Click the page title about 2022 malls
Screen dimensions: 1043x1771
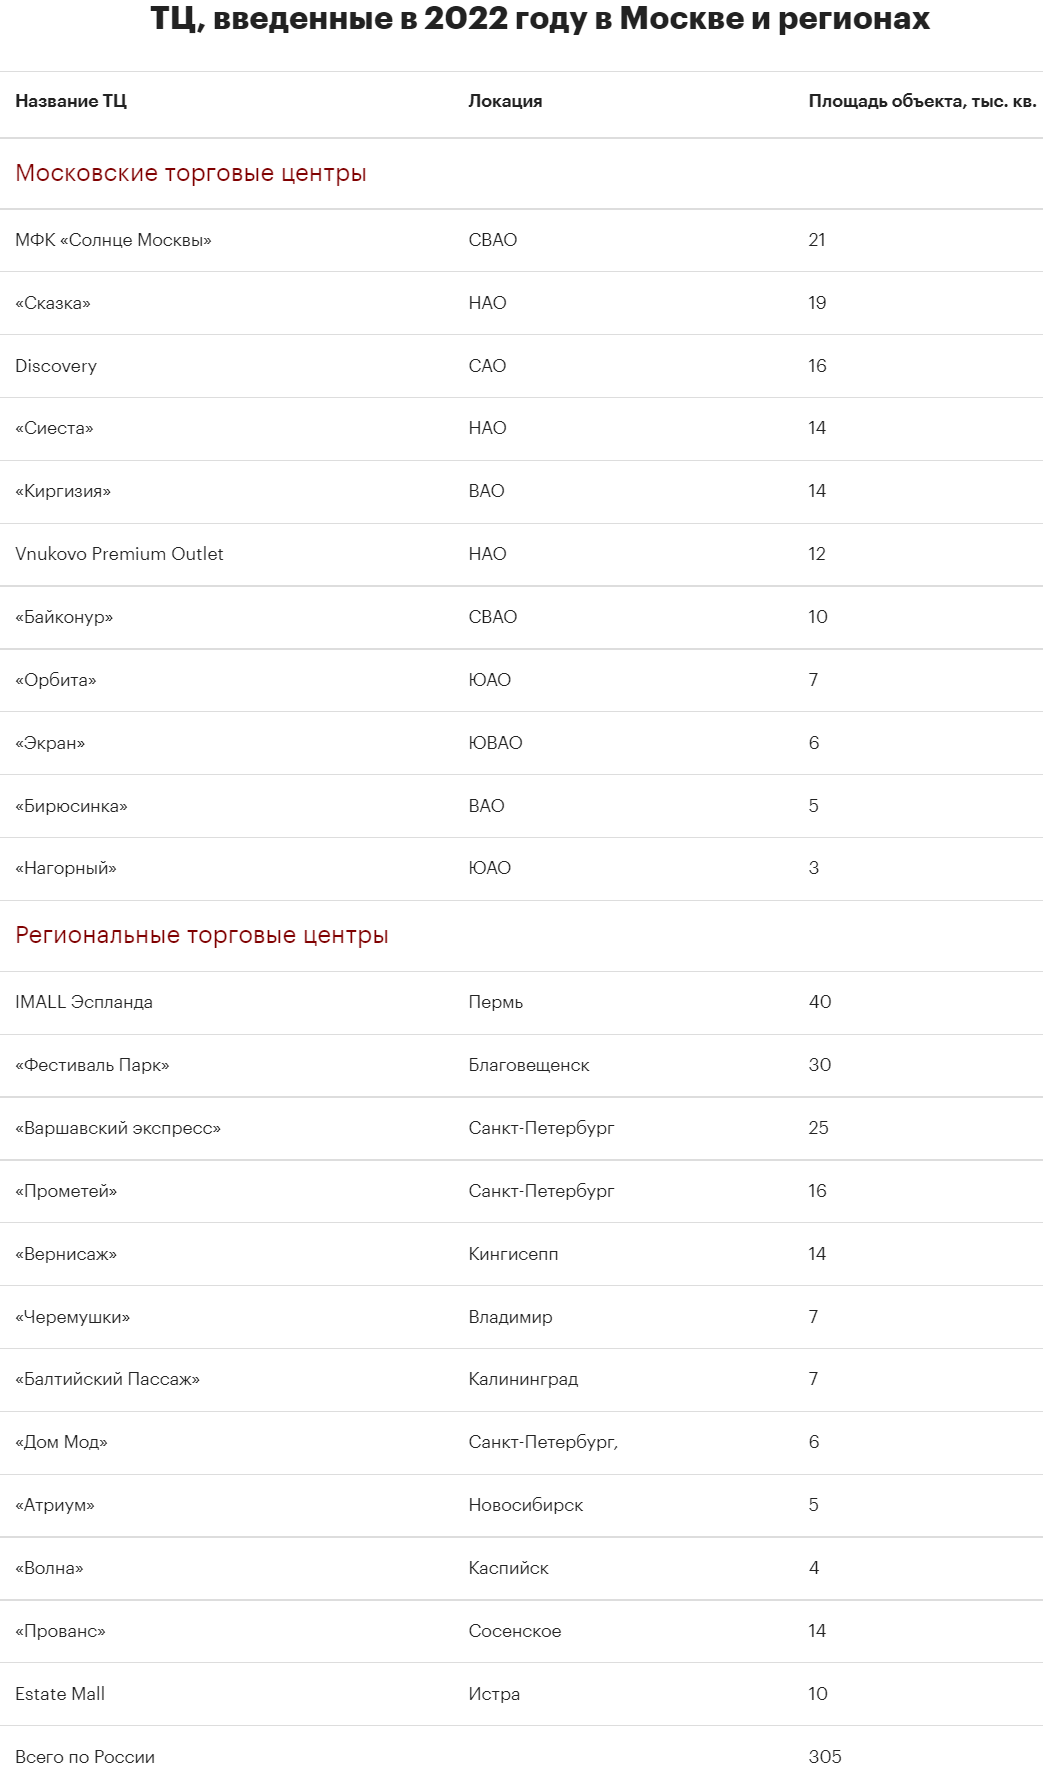tap(540, 18)
